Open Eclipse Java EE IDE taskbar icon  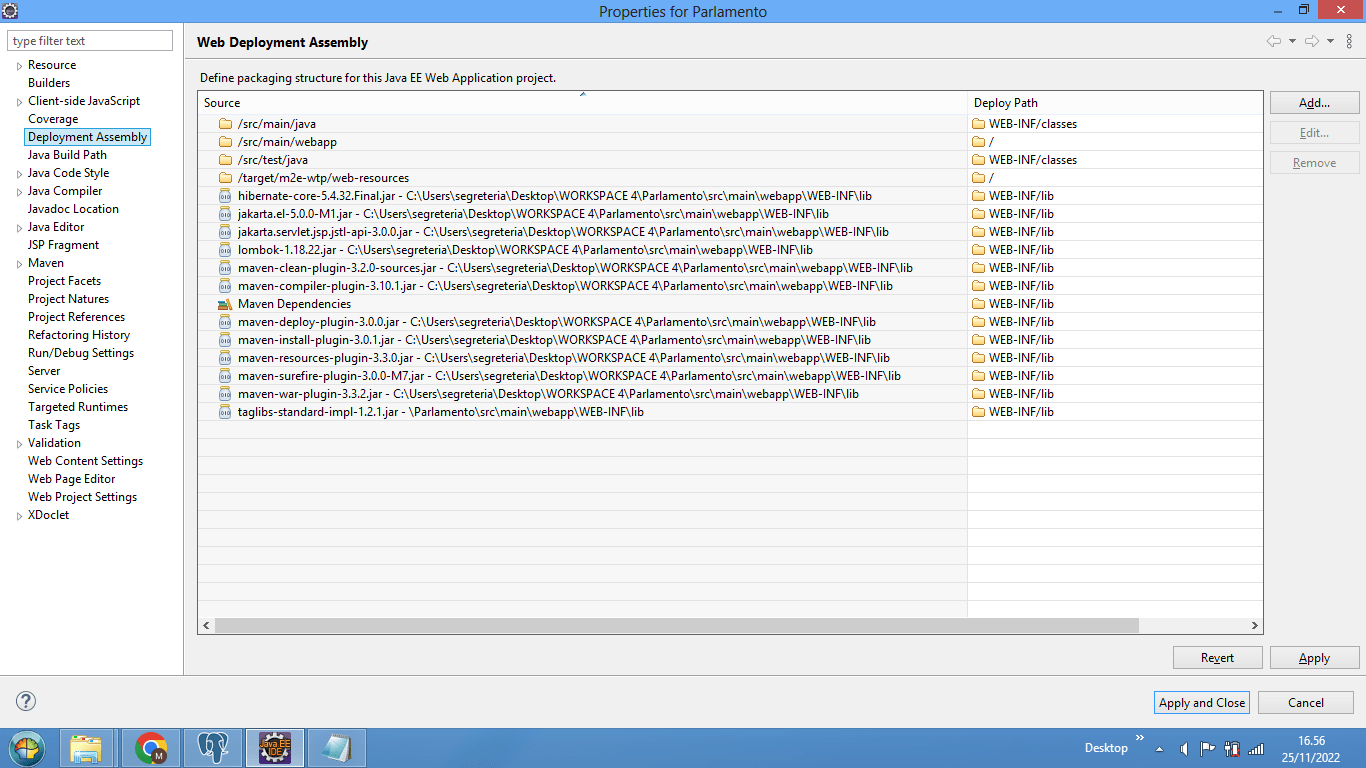pos(274,748)
